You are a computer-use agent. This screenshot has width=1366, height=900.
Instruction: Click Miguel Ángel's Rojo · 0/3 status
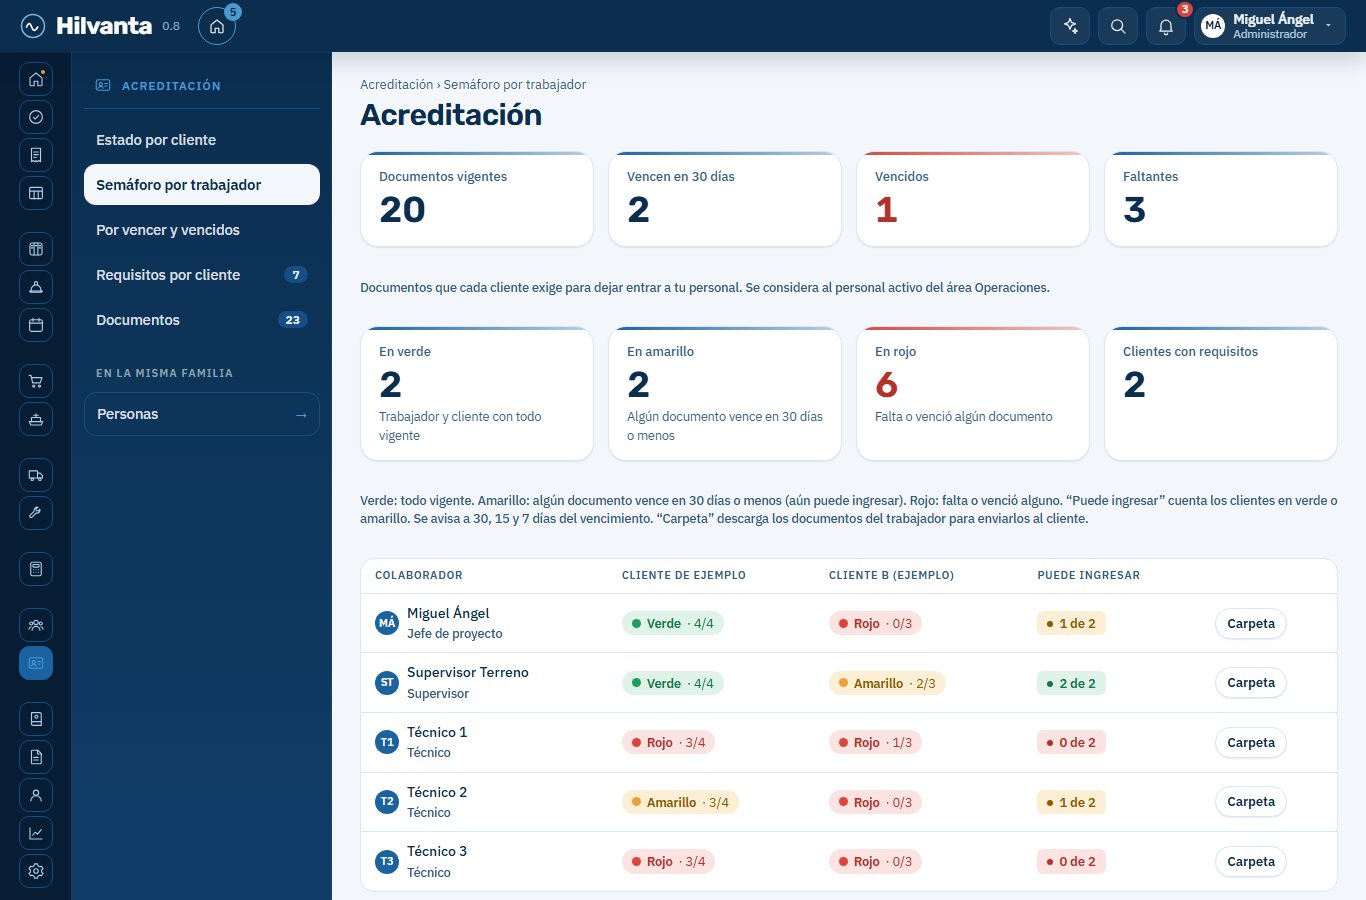click(x=874, y=623)
